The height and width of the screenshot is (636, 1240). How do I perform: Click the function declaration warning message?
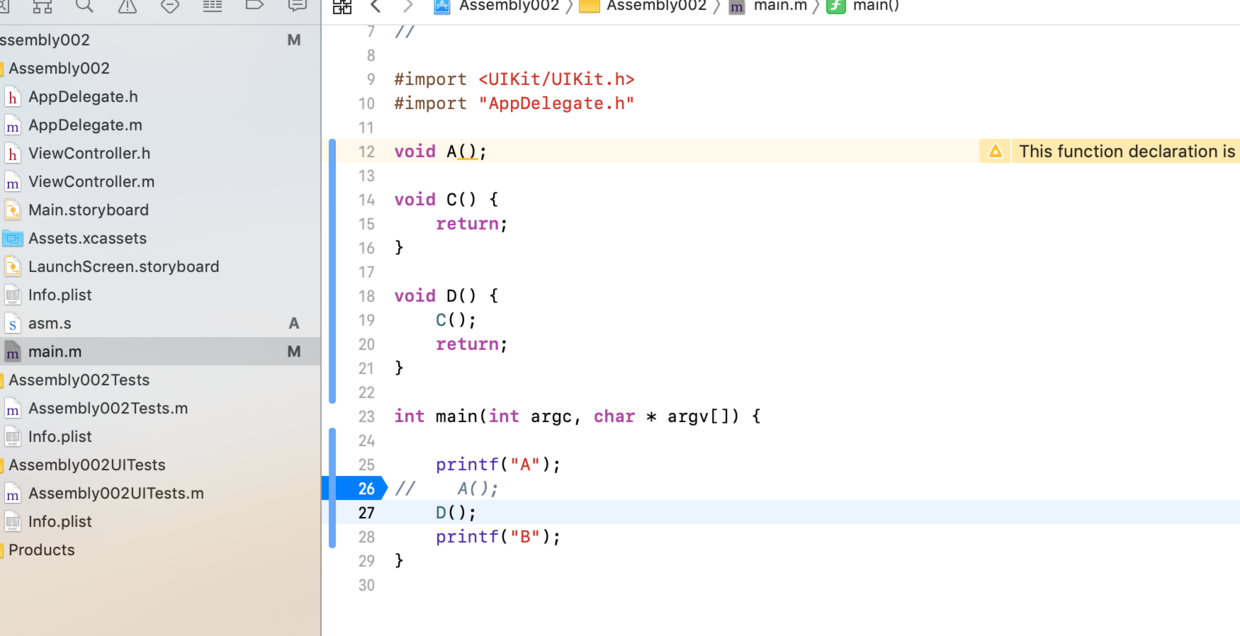(1127, 152)
